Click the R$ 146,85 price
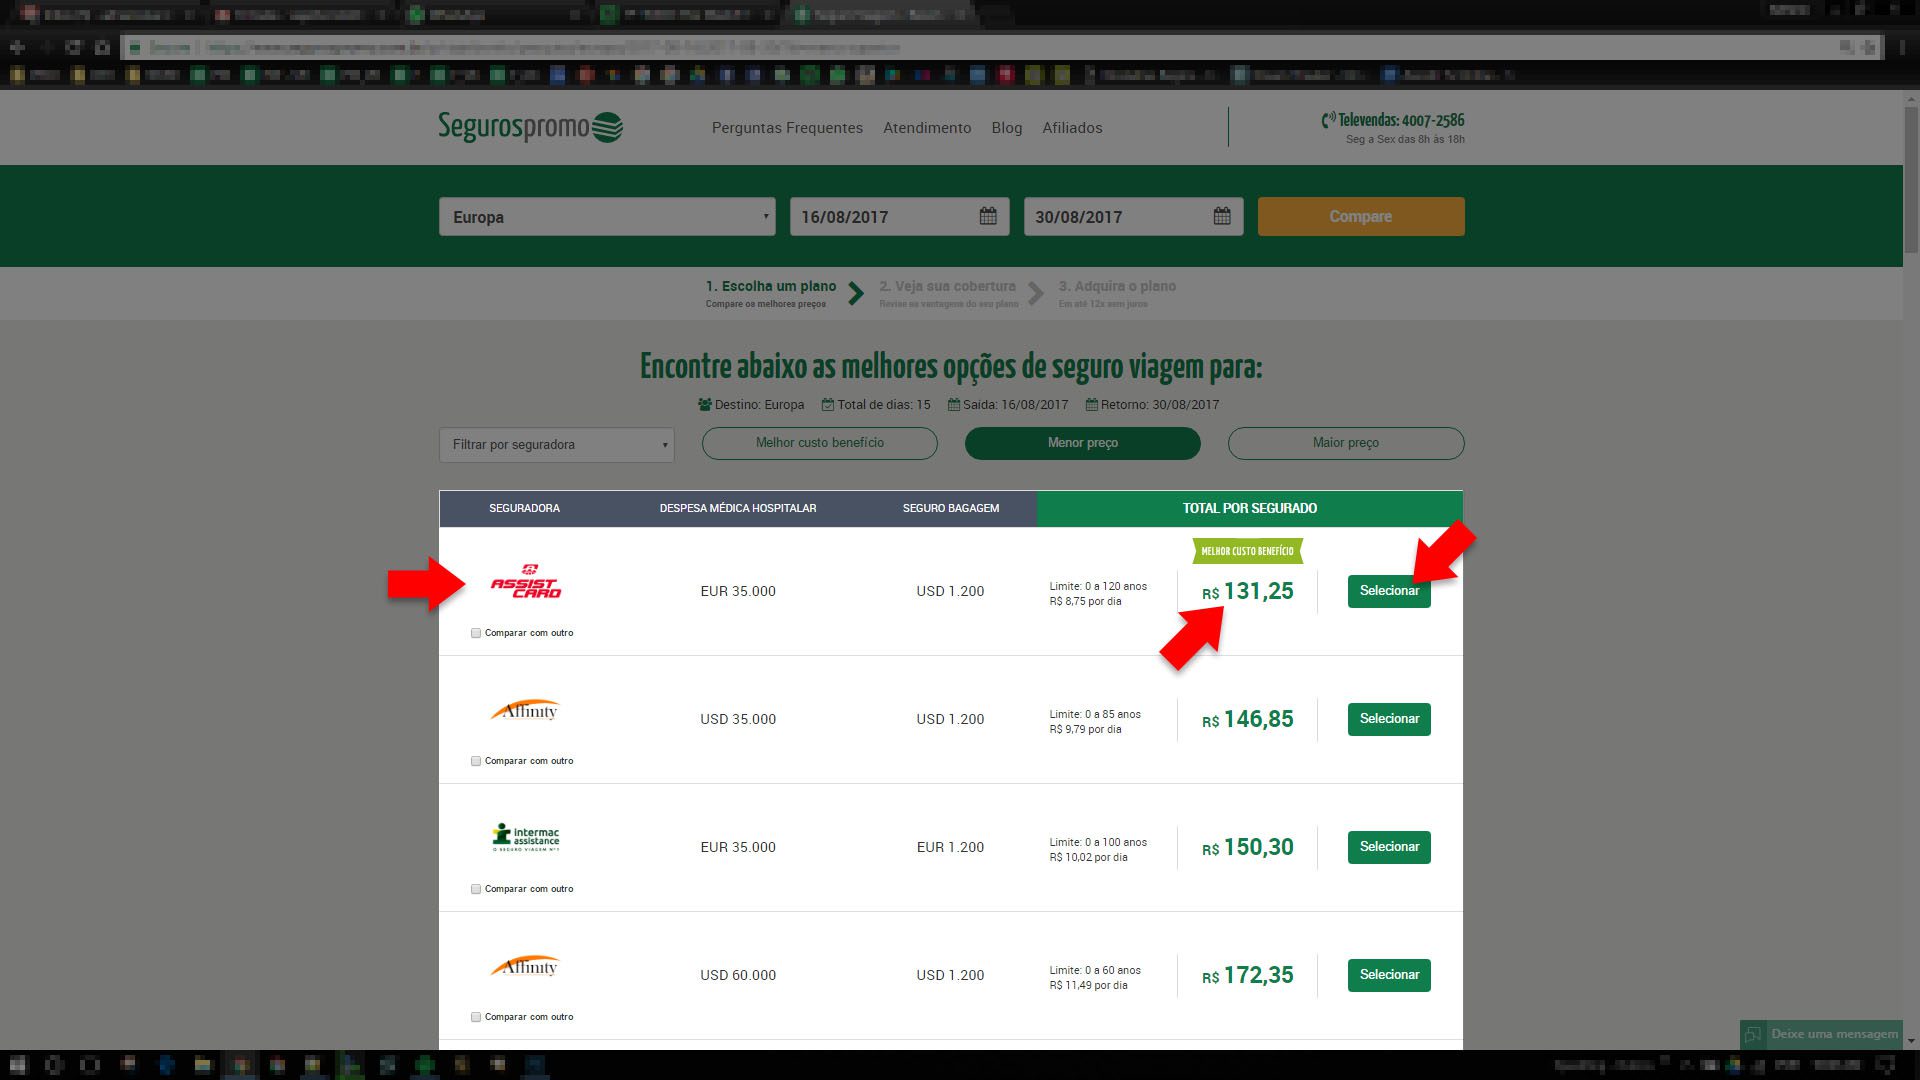The image size is (1920, 1080). point(1248,719)
